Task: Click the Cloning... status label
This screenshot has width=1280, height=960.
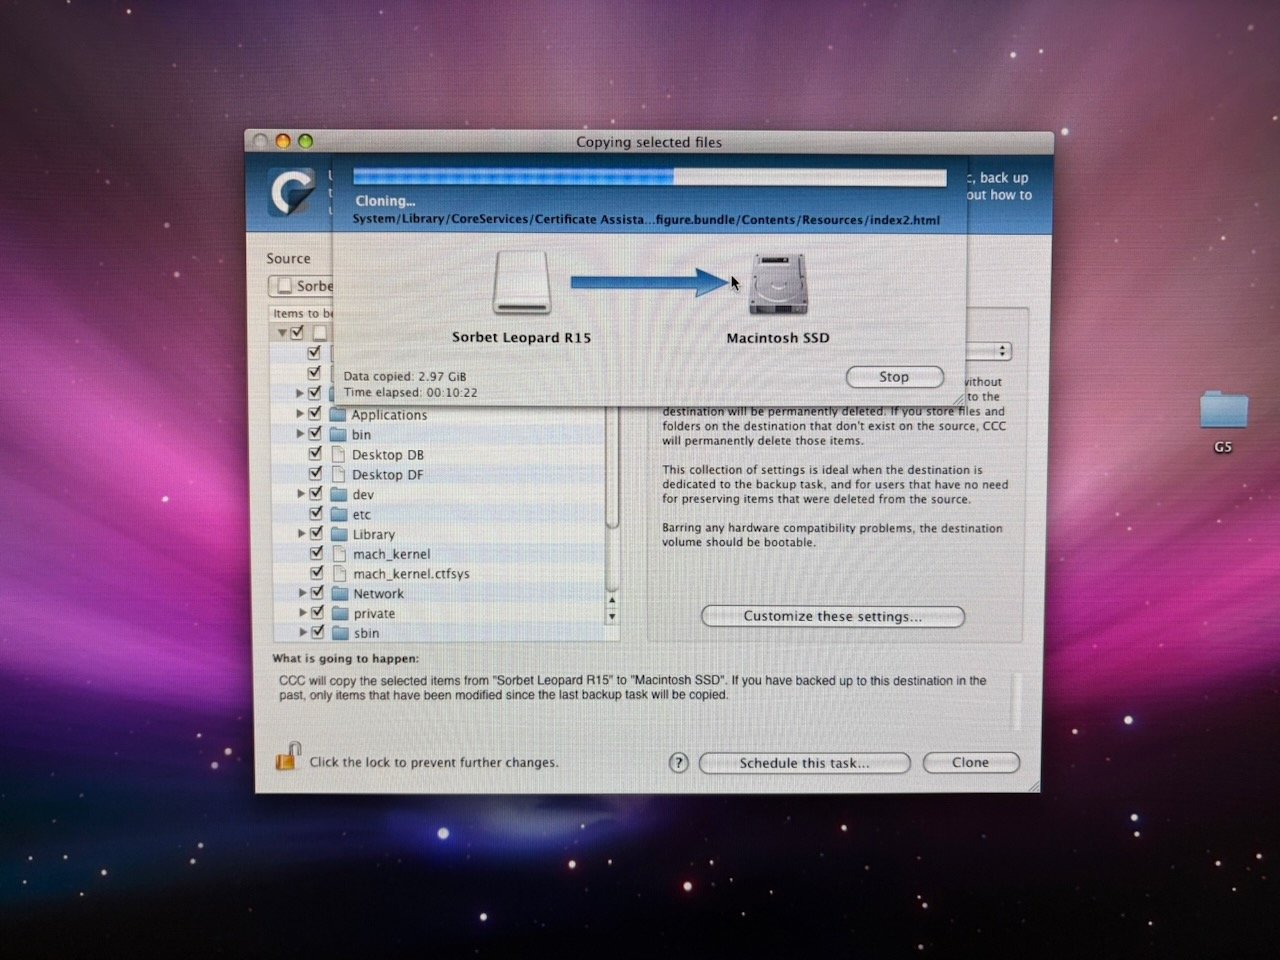Action: click(x=385, y=201)
